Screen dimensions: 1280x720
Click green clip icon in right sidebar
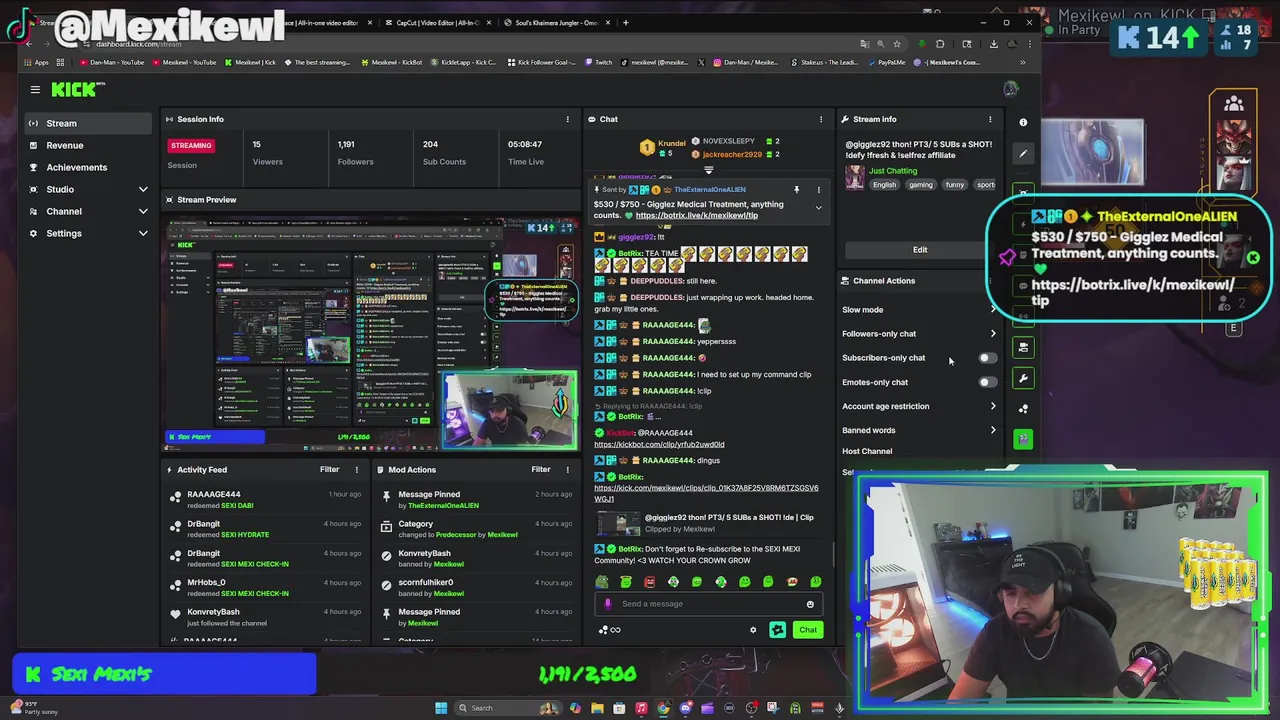[x=1023, y=438]
